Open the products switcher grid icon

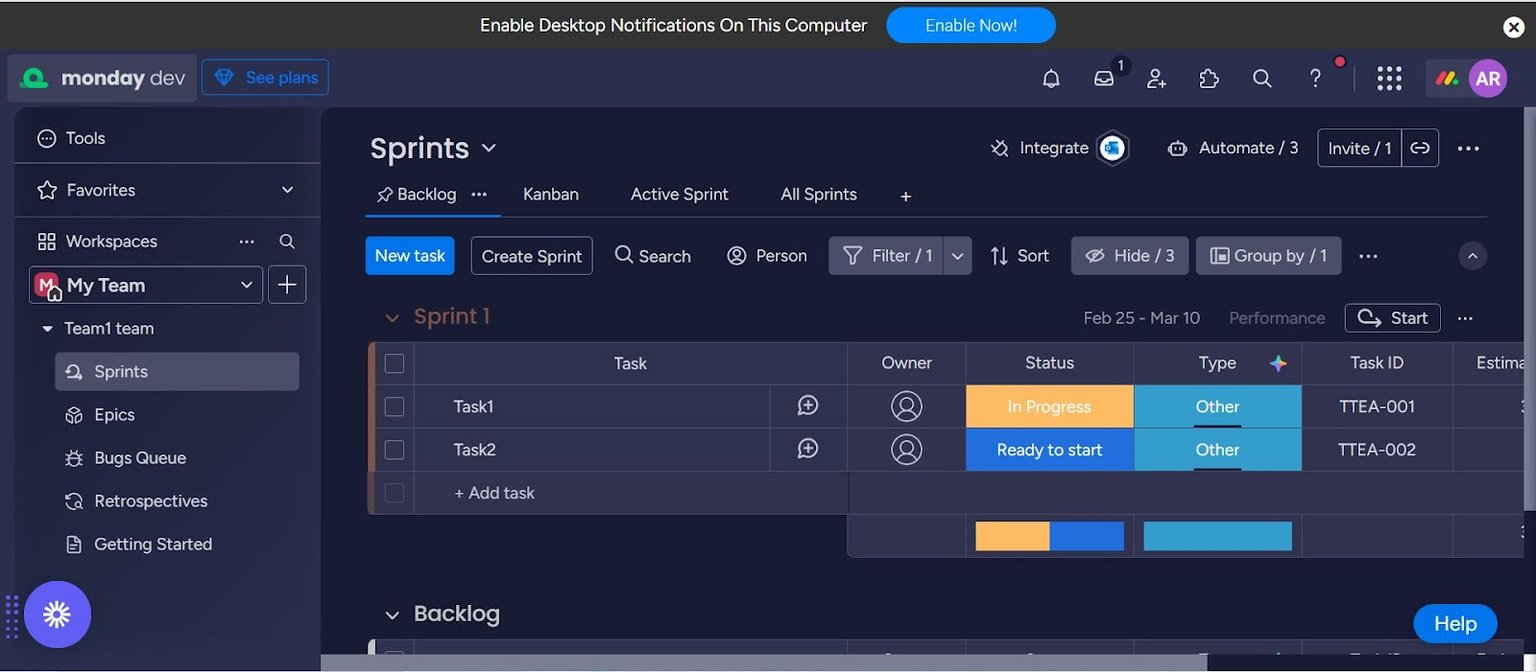point(1389,78)
